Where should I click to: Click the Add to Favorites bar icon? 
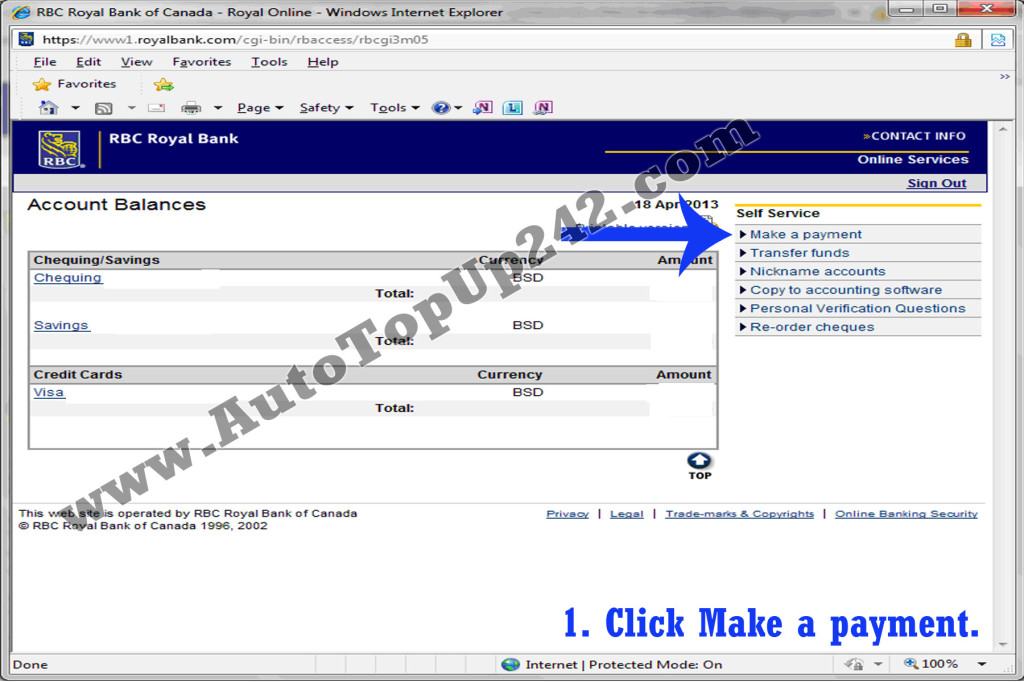163,84
